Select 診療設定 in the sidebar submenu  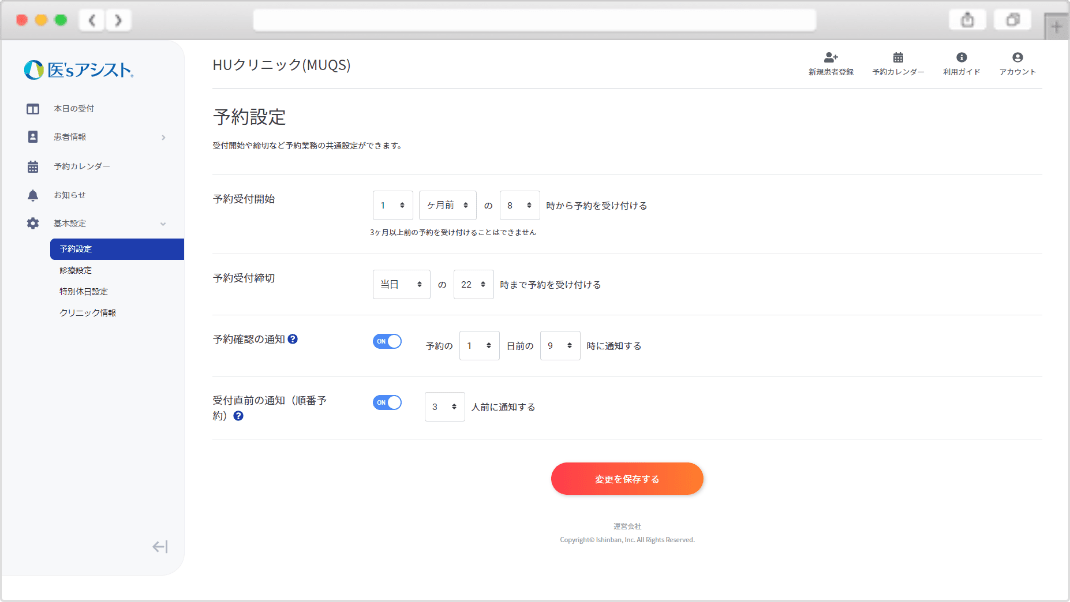[76, 270]
